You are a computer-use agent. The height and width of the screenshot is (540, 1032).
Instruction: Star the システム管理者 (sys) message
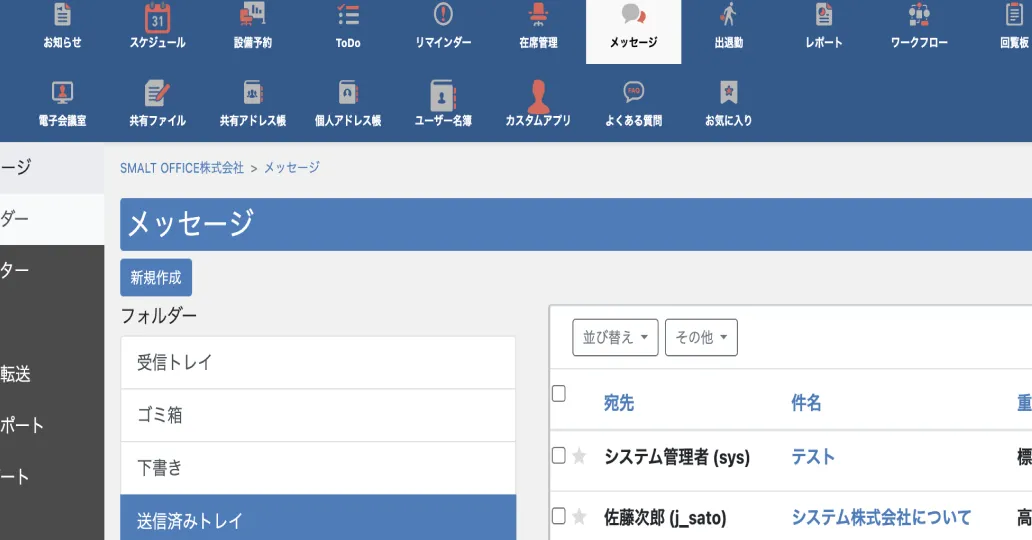(579, 456)
